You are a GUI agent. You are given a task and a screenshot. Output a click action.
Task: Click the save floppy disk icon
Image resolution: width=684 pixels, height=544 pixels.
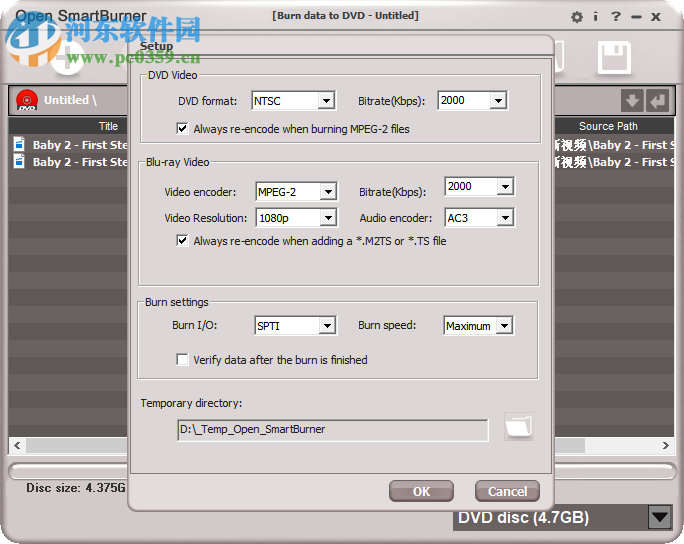pos(614,57)
